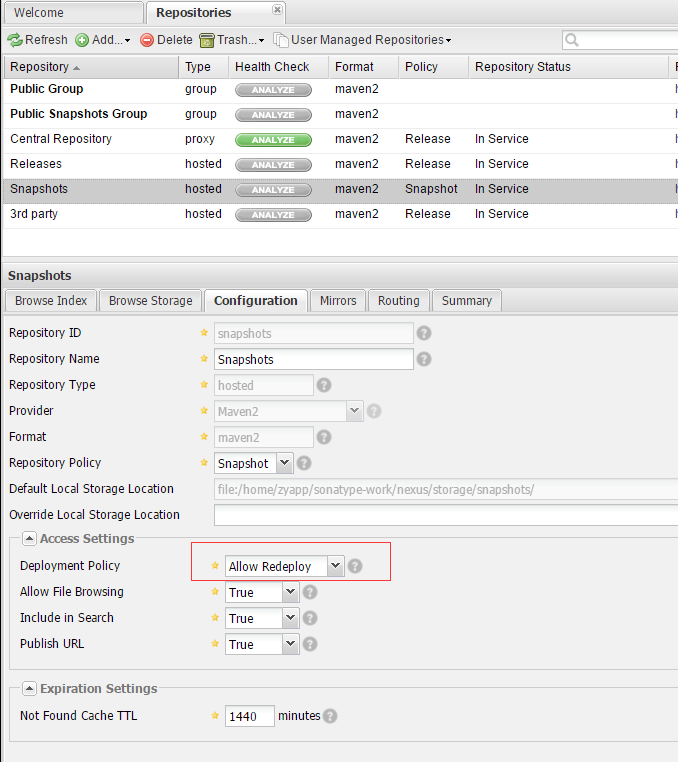Close the Repositories tab
The width and height of the screenshot is (678, 762).
click(277, 9)
